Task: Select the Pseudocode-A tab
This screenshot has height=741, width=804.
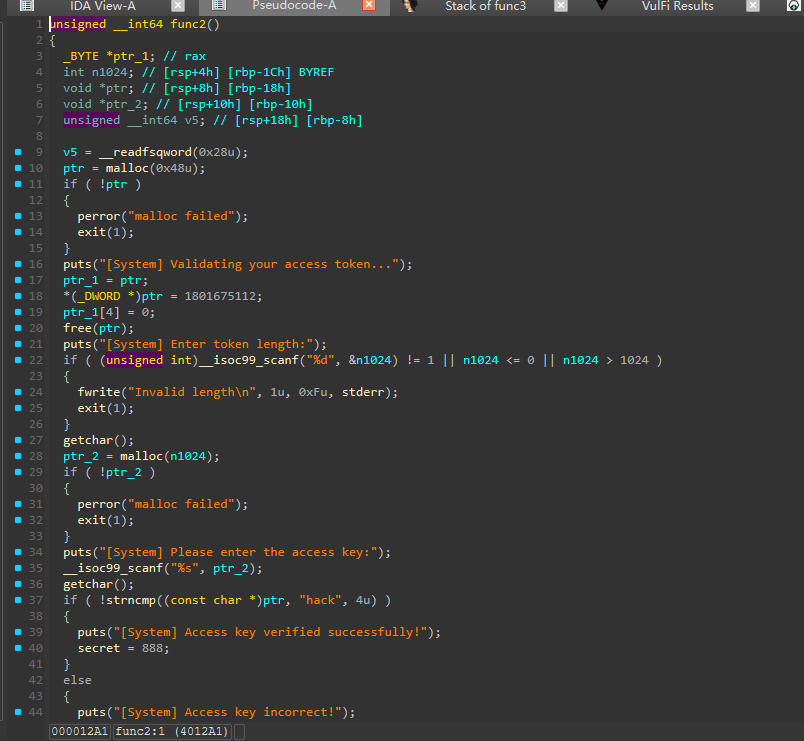Action: click(294, 6)
